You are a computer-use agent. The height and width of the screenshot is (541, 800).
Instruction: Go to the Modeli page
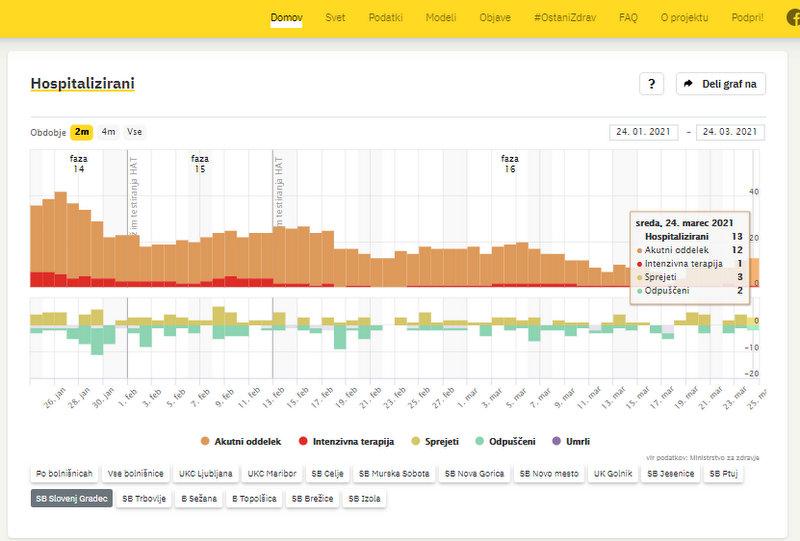(441, 18)
